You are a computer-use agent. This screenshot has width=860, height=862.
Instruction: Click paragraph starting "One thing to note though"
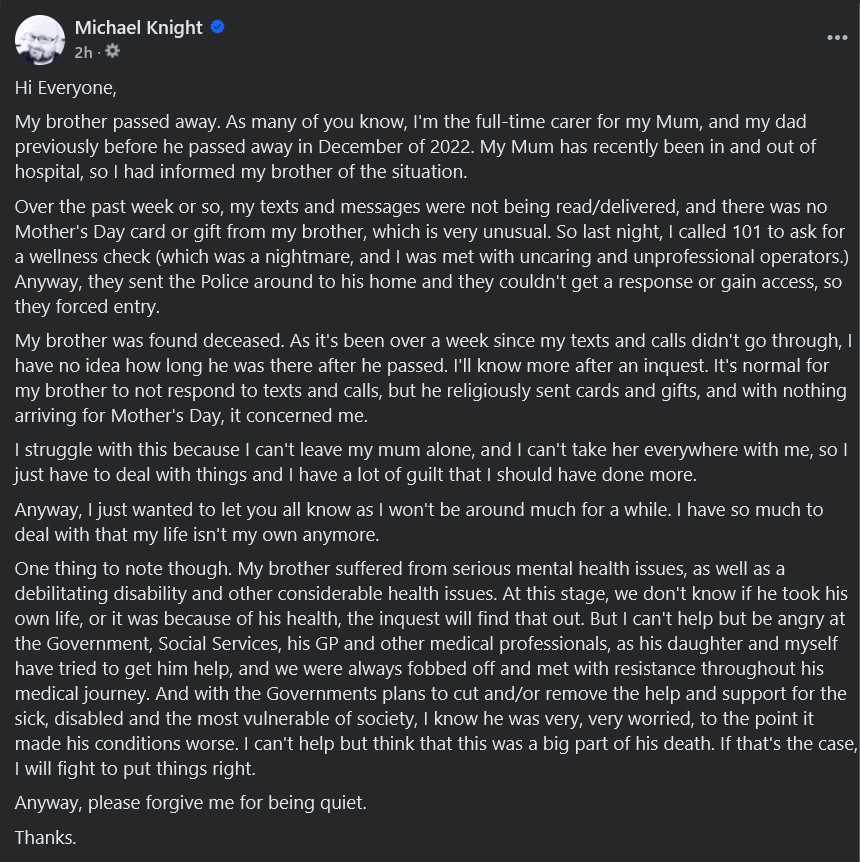(436, 668)
